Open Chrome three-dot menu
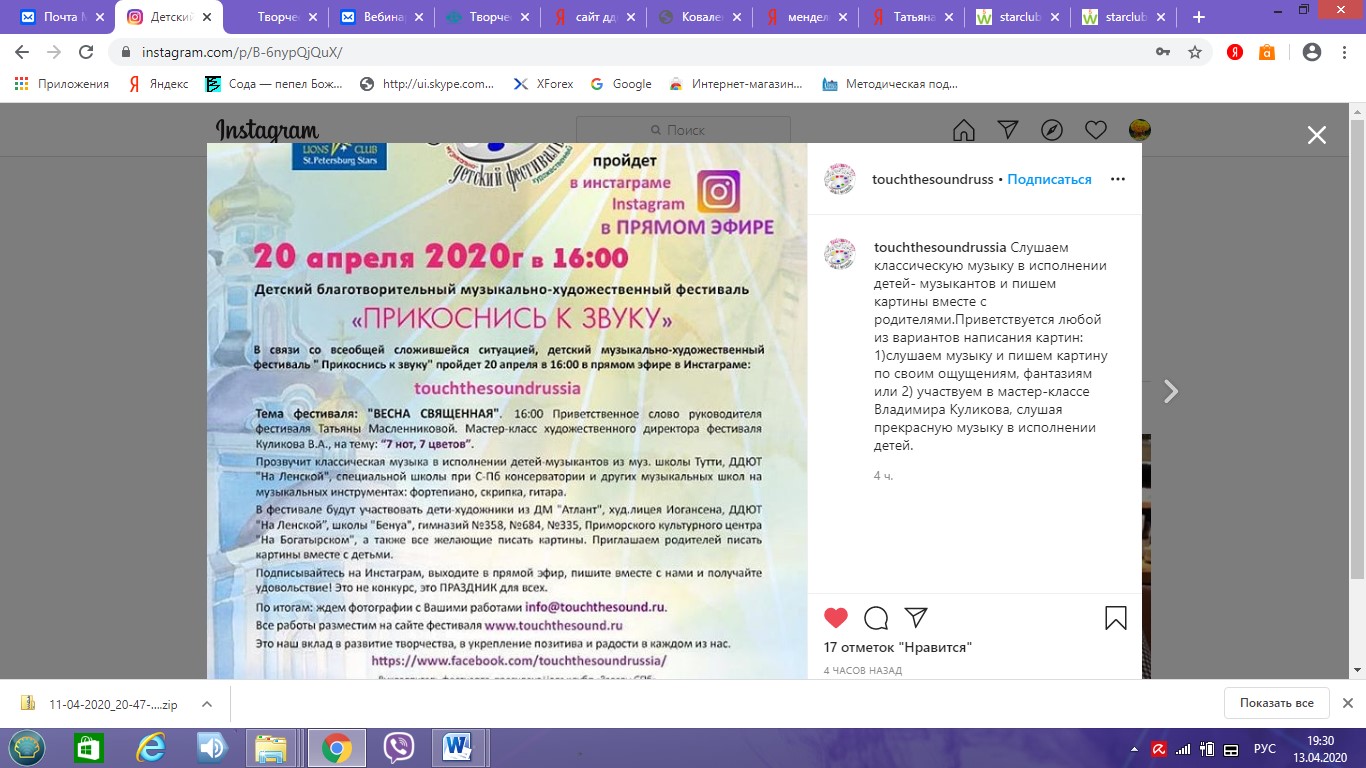The height and width of the screenshot is (768, 1366). 1343,52
